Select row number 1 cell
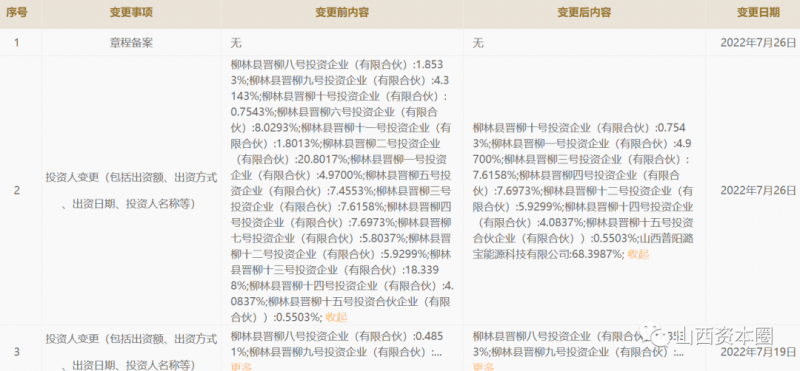 16,43
